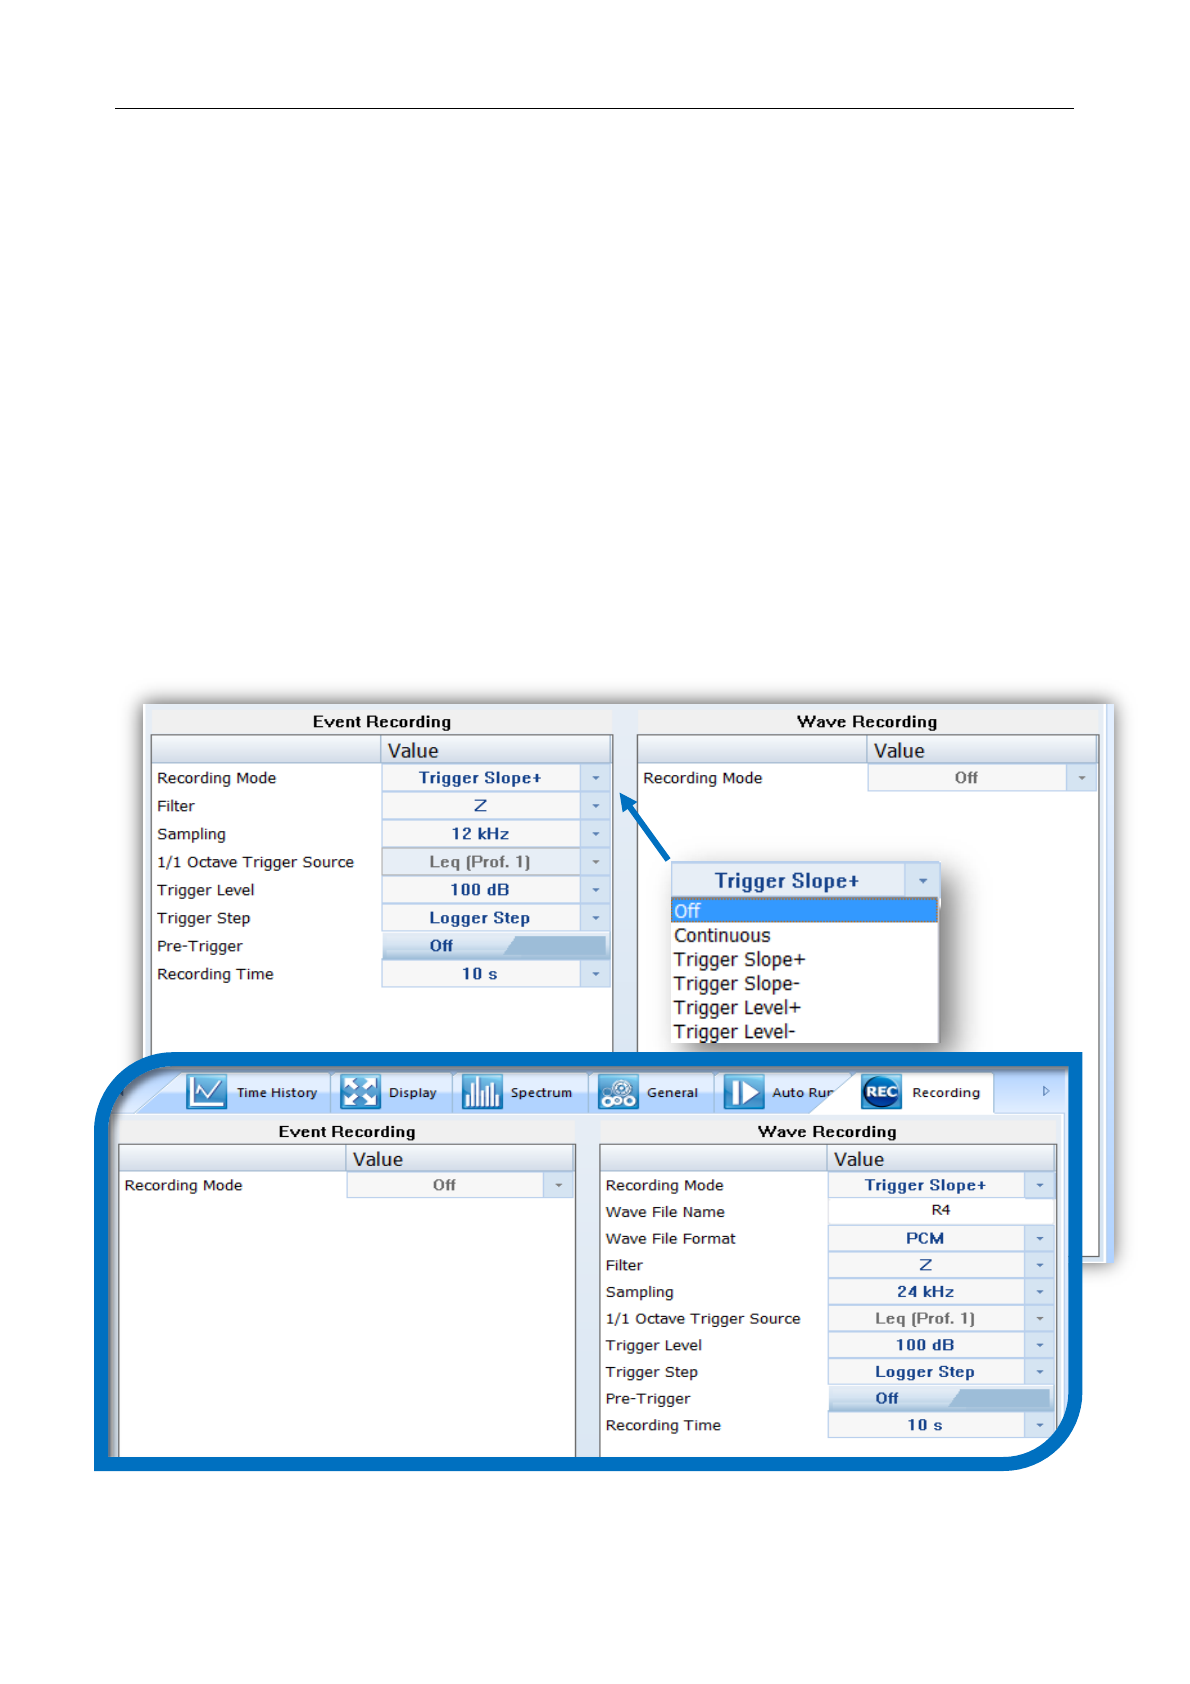Open upper Wave Recording Mode Off dropdown
Image resolution: width=1190 pixels, height=1684 pixels.
coord(1082,778)
